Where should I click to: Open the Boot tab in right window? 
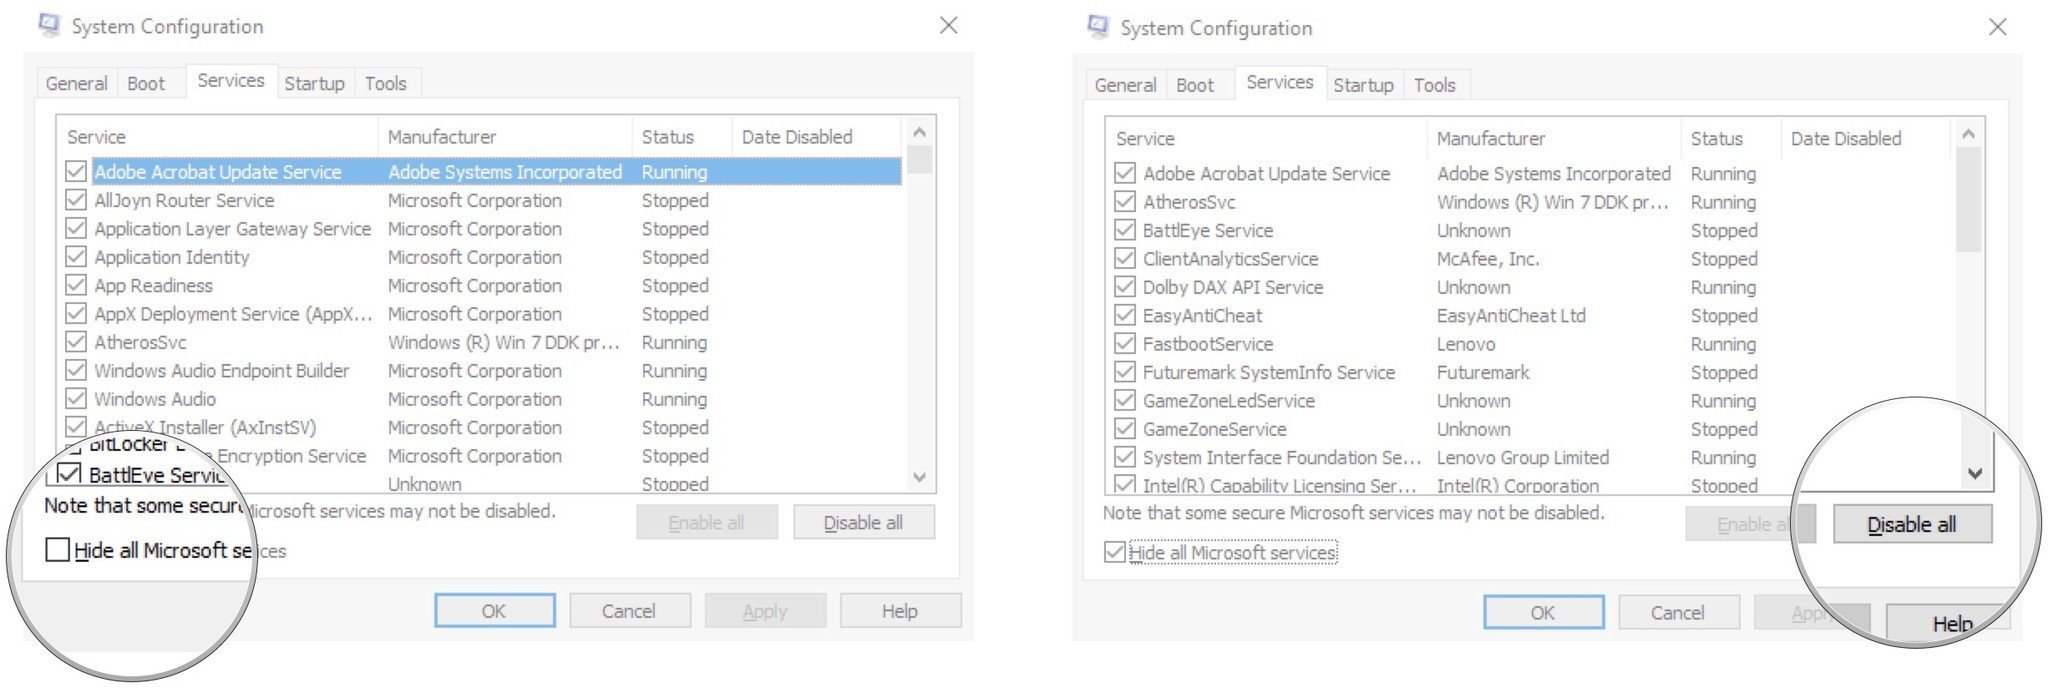click(x=1195, y=85)
